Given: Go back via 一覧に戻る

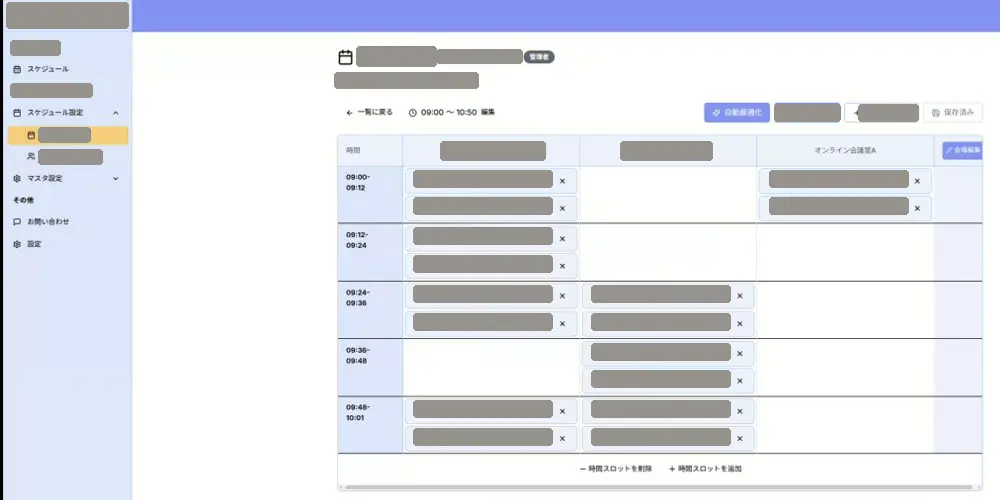Looking at the screenshot, I should point(369,112).
